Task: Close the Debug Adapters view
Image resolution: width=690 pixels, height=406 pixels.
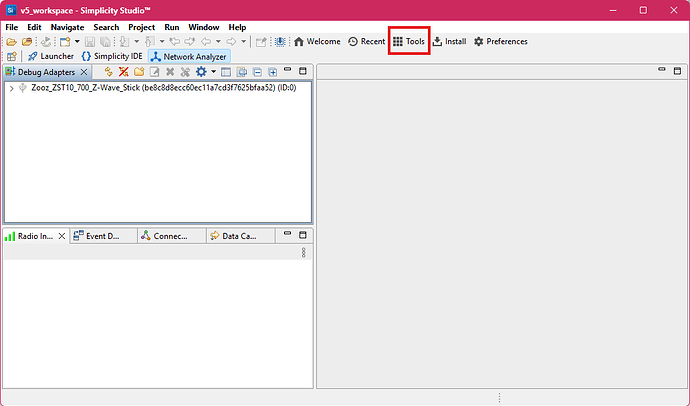Action: [x=84, y=72]
